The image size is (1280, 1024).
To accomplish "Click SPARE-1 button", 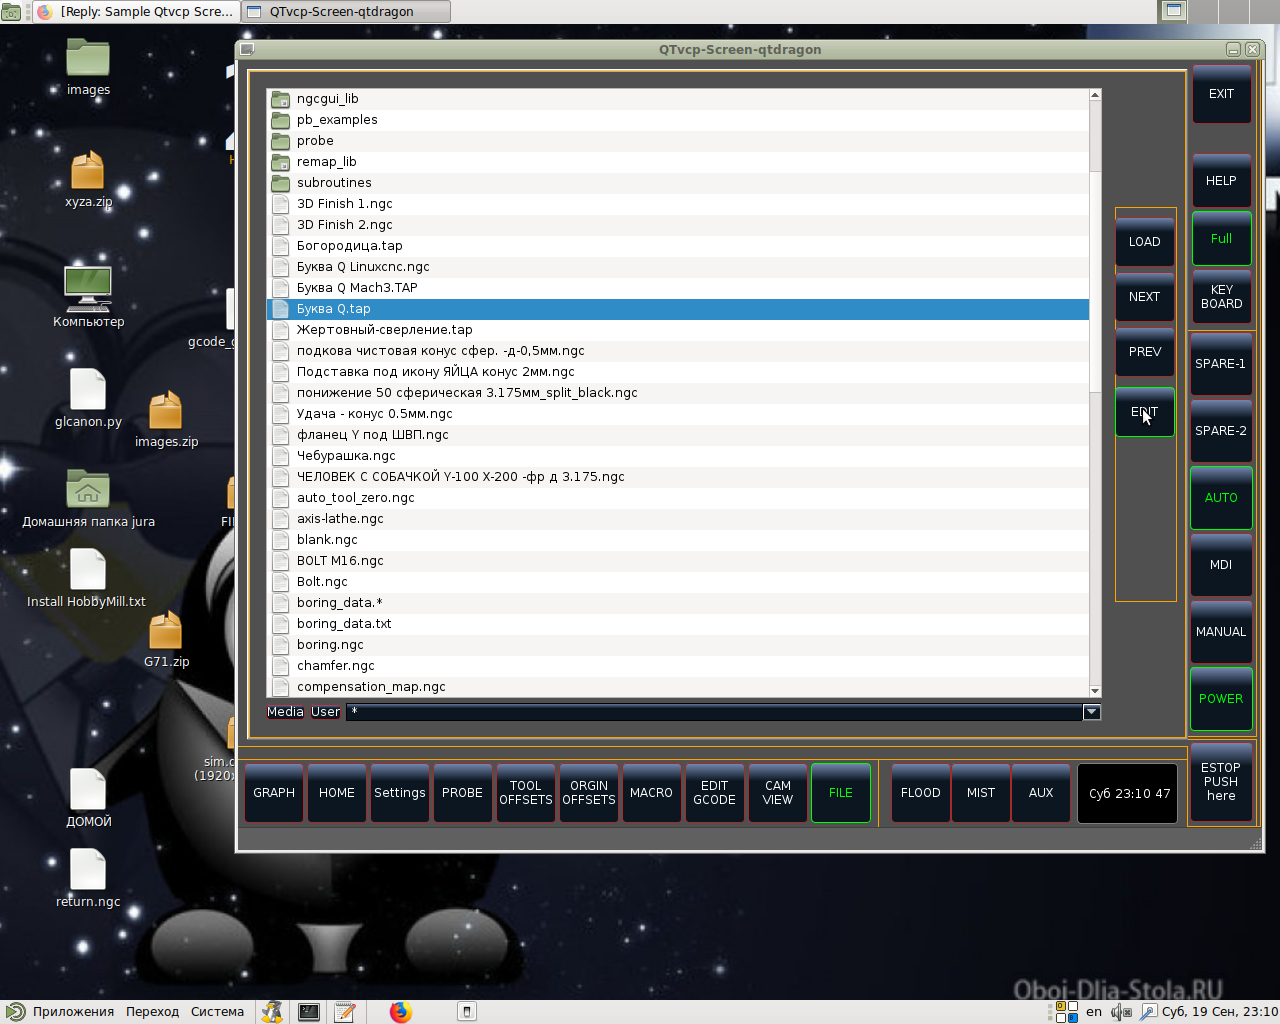I will tap(1221, 364).
